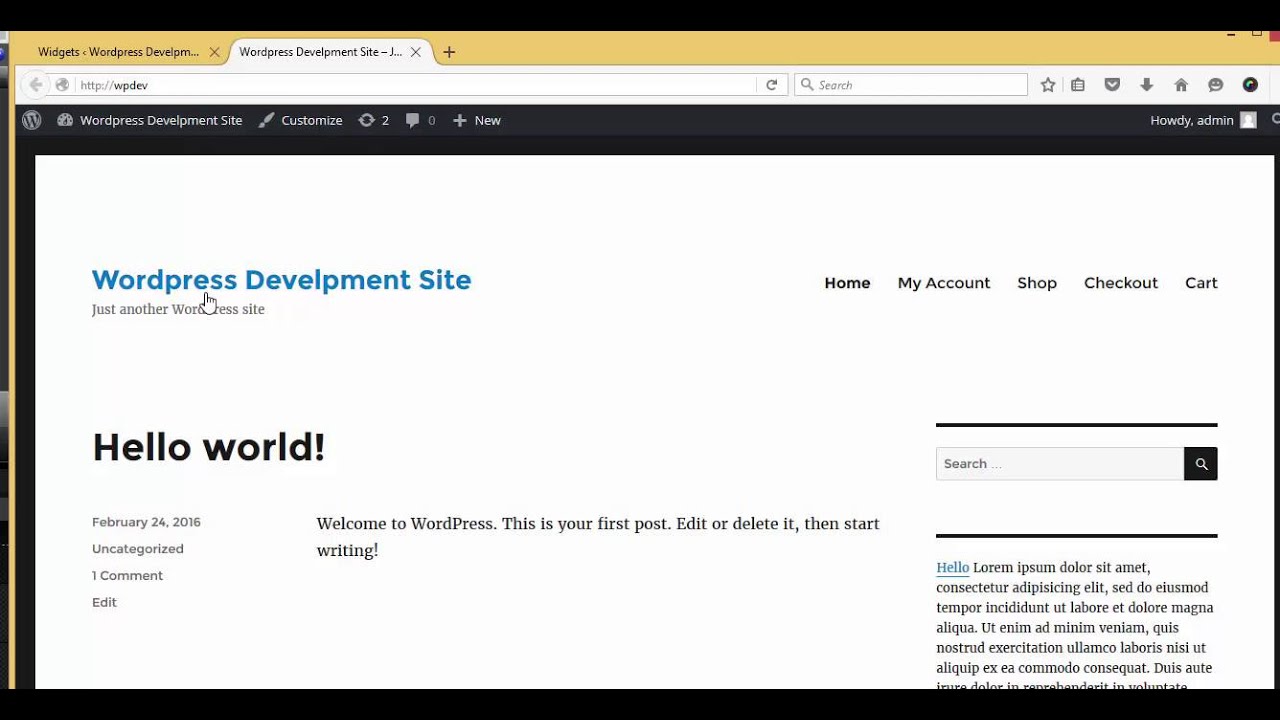
Task: Open the New content menu
Action: (x=477, y=120)
